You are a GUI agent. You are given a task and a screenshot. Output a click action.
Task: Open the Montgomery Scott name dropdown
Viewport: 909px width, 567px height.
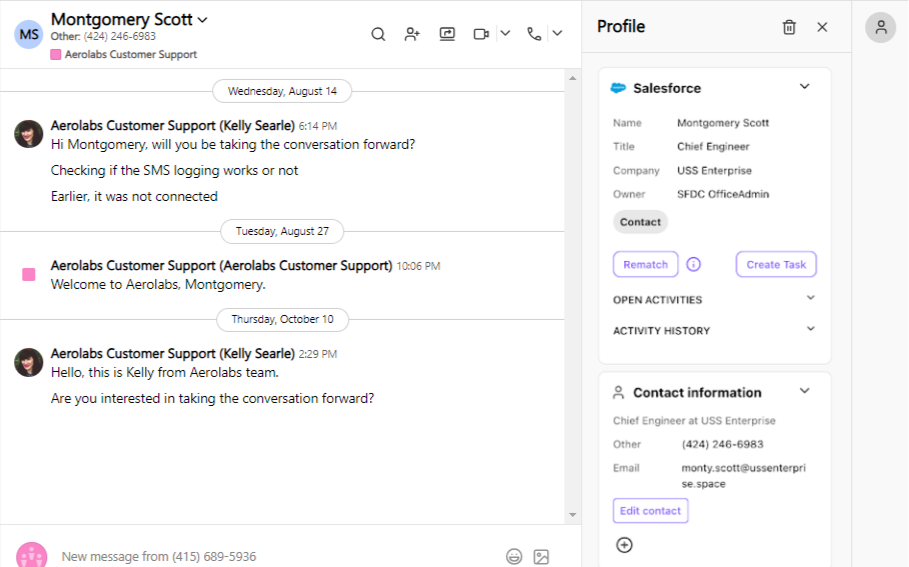[x=202, y=20]
